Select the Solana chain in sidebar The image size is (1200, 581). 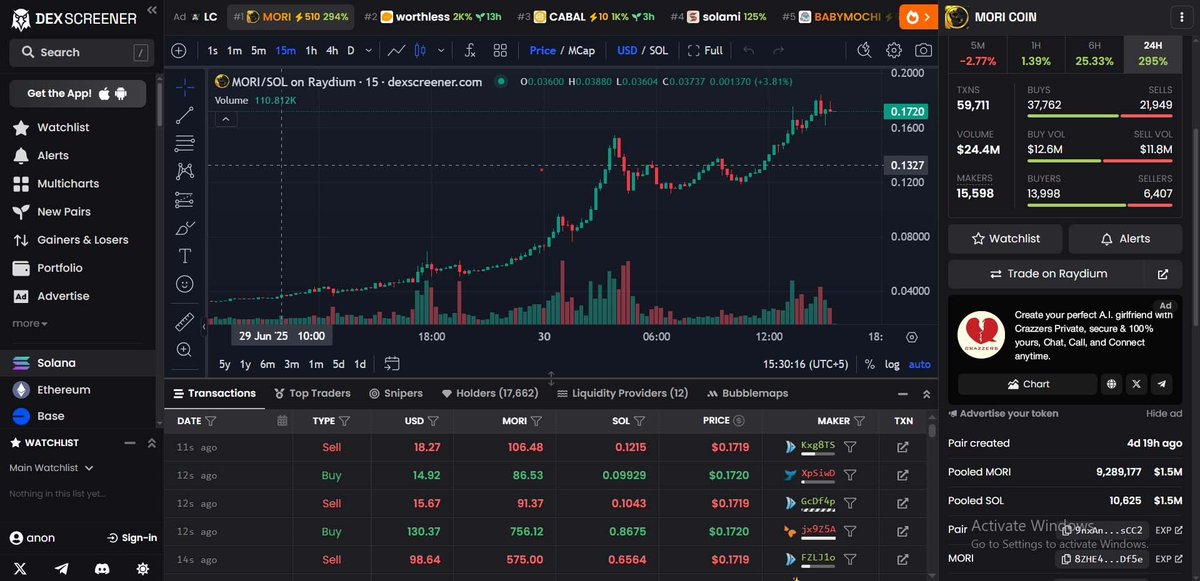(x=56, y=363)
